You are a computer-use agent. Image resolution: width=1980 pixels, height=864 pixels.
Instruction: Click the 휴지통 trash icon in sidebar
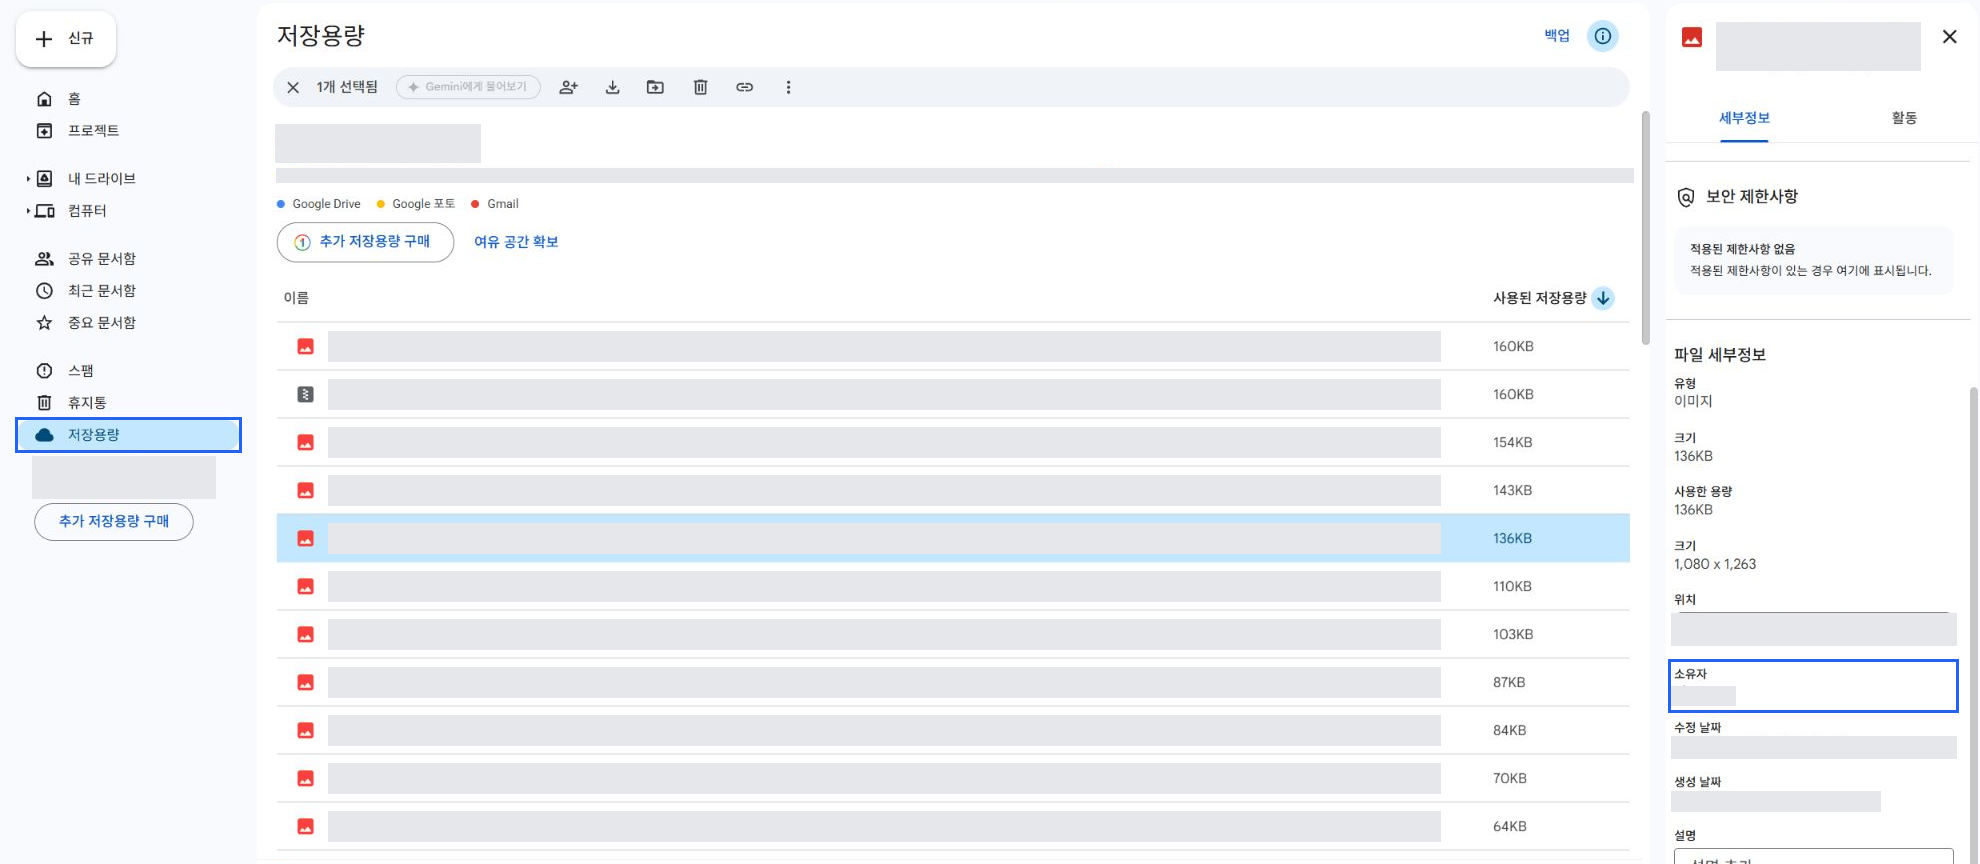click(x=44, y=403)
